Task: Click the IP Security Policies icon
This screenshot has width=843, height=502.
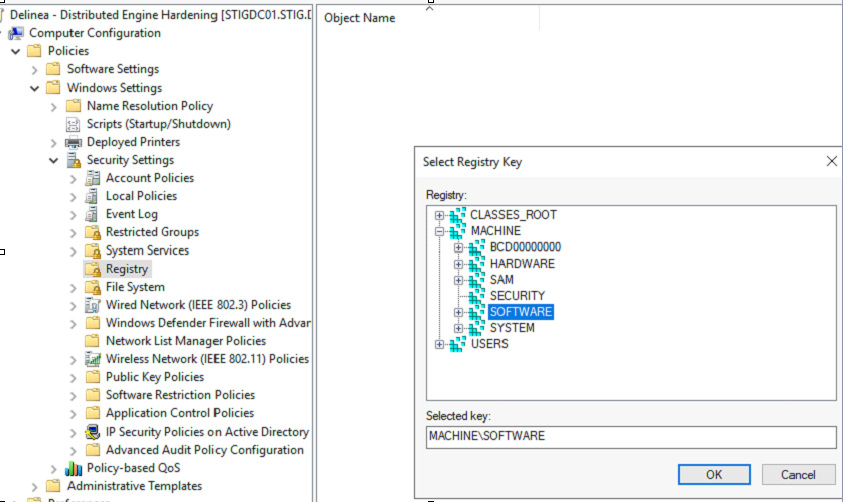Action: pos(93,432)
